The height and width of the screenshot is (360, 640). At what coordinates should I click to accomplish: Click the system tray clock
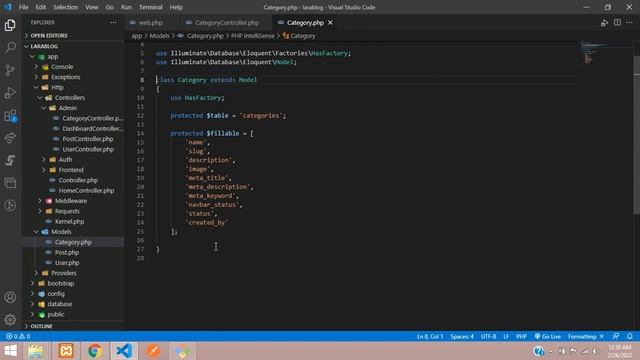click(x=619, y=351)
